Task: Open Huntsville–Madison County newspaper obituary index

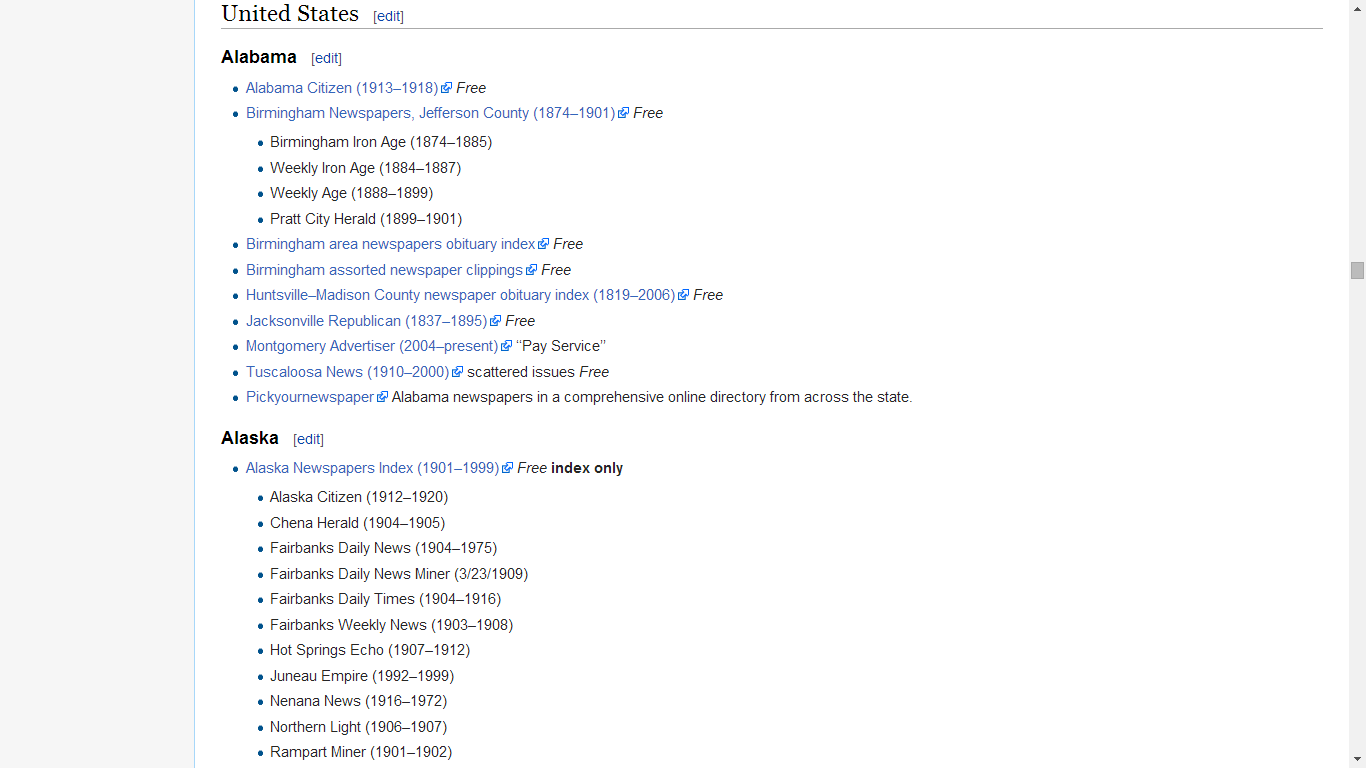Action: [460, 295]
